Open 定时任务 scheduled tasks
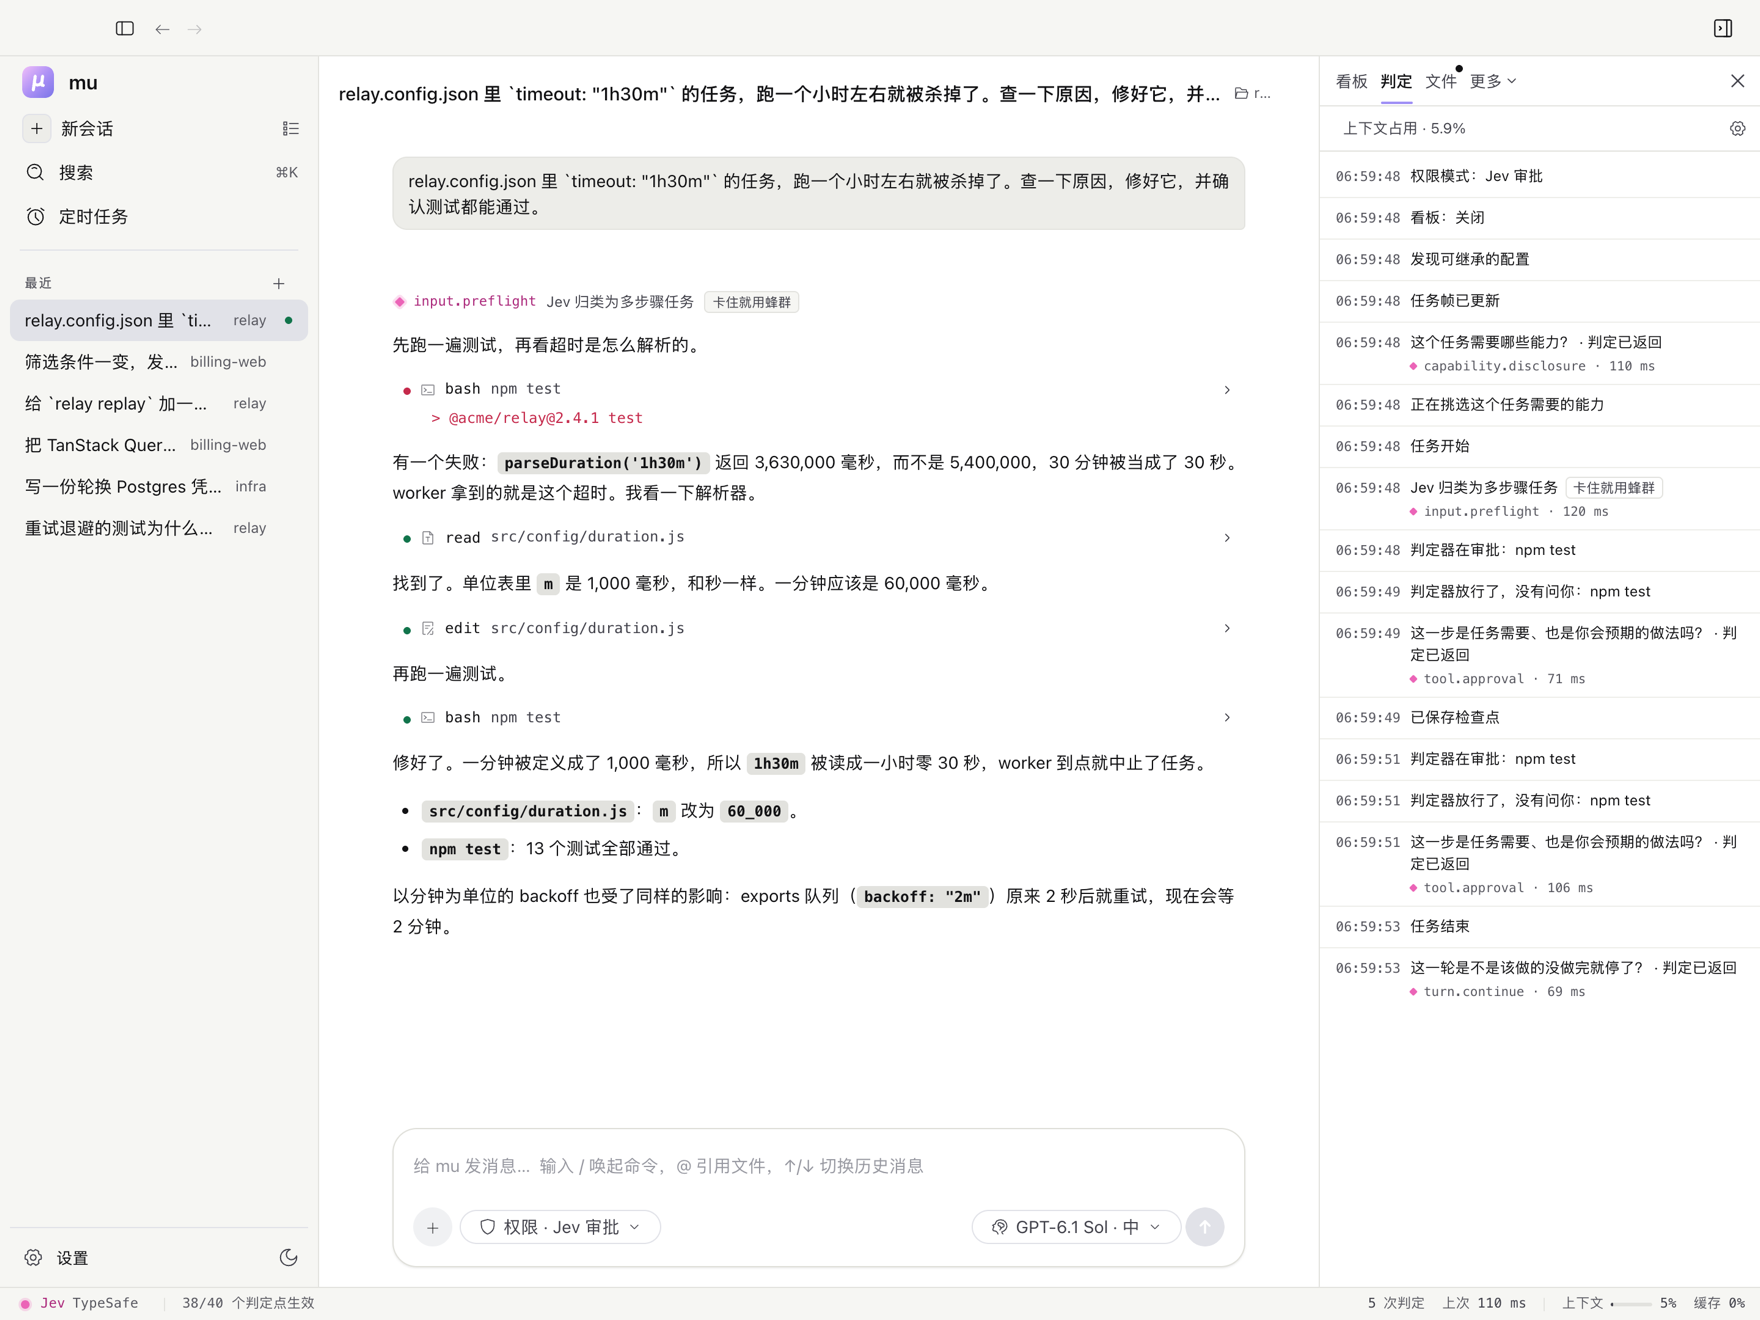 click(160, 216)
